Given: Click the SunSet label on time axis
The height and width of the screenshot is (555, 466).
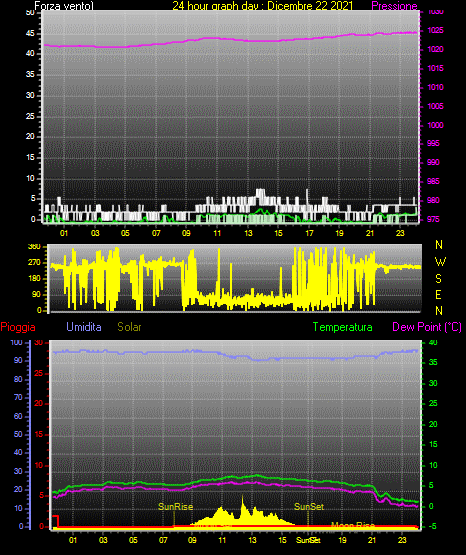Looking at the screenshot, I should 308,540.
